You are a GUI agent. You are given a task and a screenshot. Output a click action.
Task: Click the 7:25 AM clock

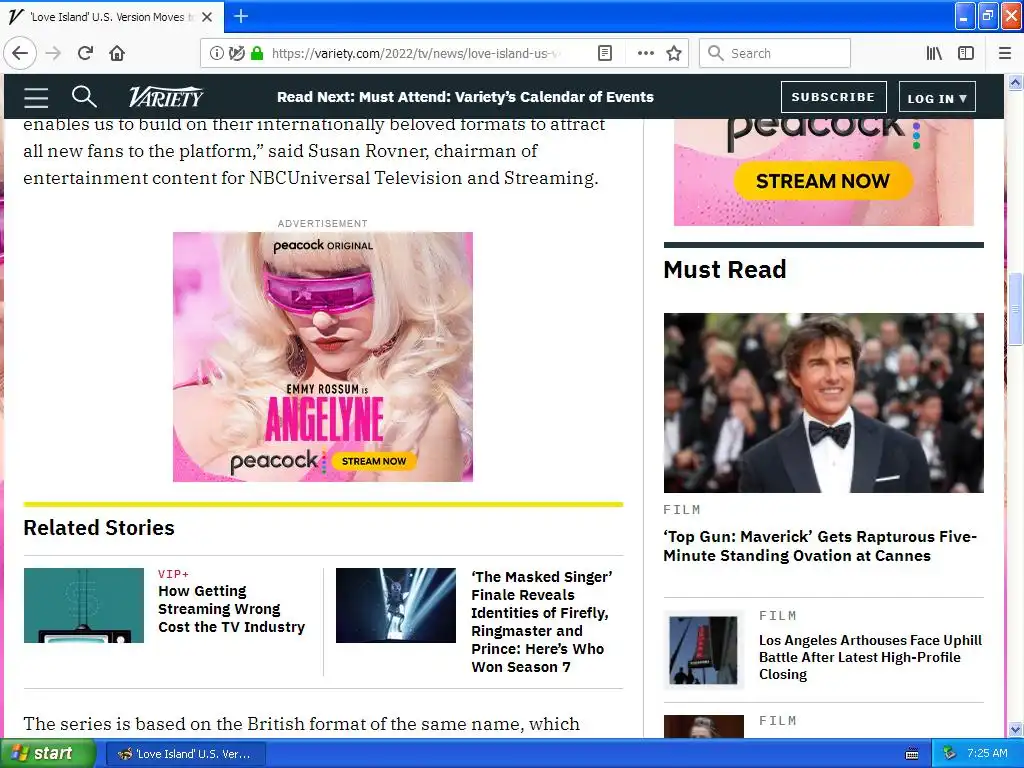pyautogui.click(x=987, y=753)
